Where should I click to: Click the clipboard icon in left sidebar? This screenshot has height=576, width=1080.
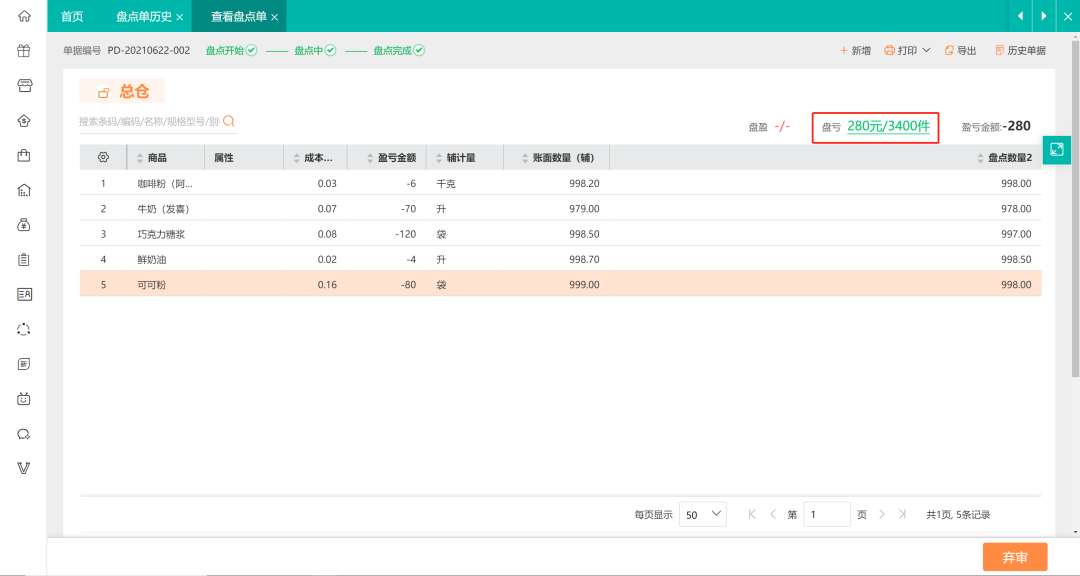[x=24, y=259]
